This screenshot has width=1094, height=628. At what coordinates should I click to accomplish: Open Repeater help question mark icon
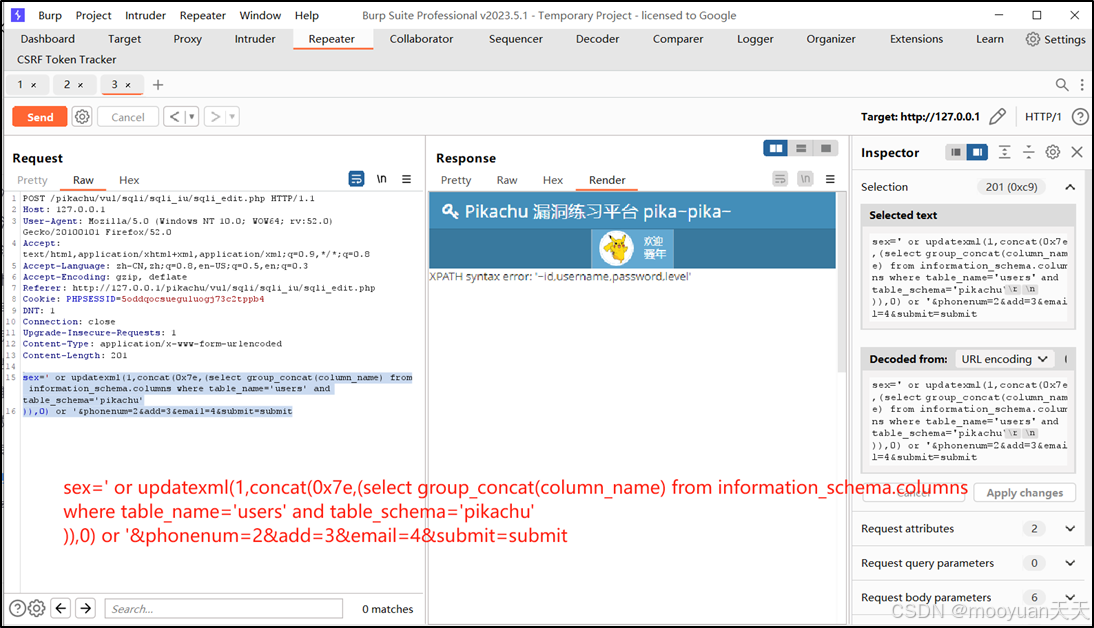click(x=1079, y=117)
